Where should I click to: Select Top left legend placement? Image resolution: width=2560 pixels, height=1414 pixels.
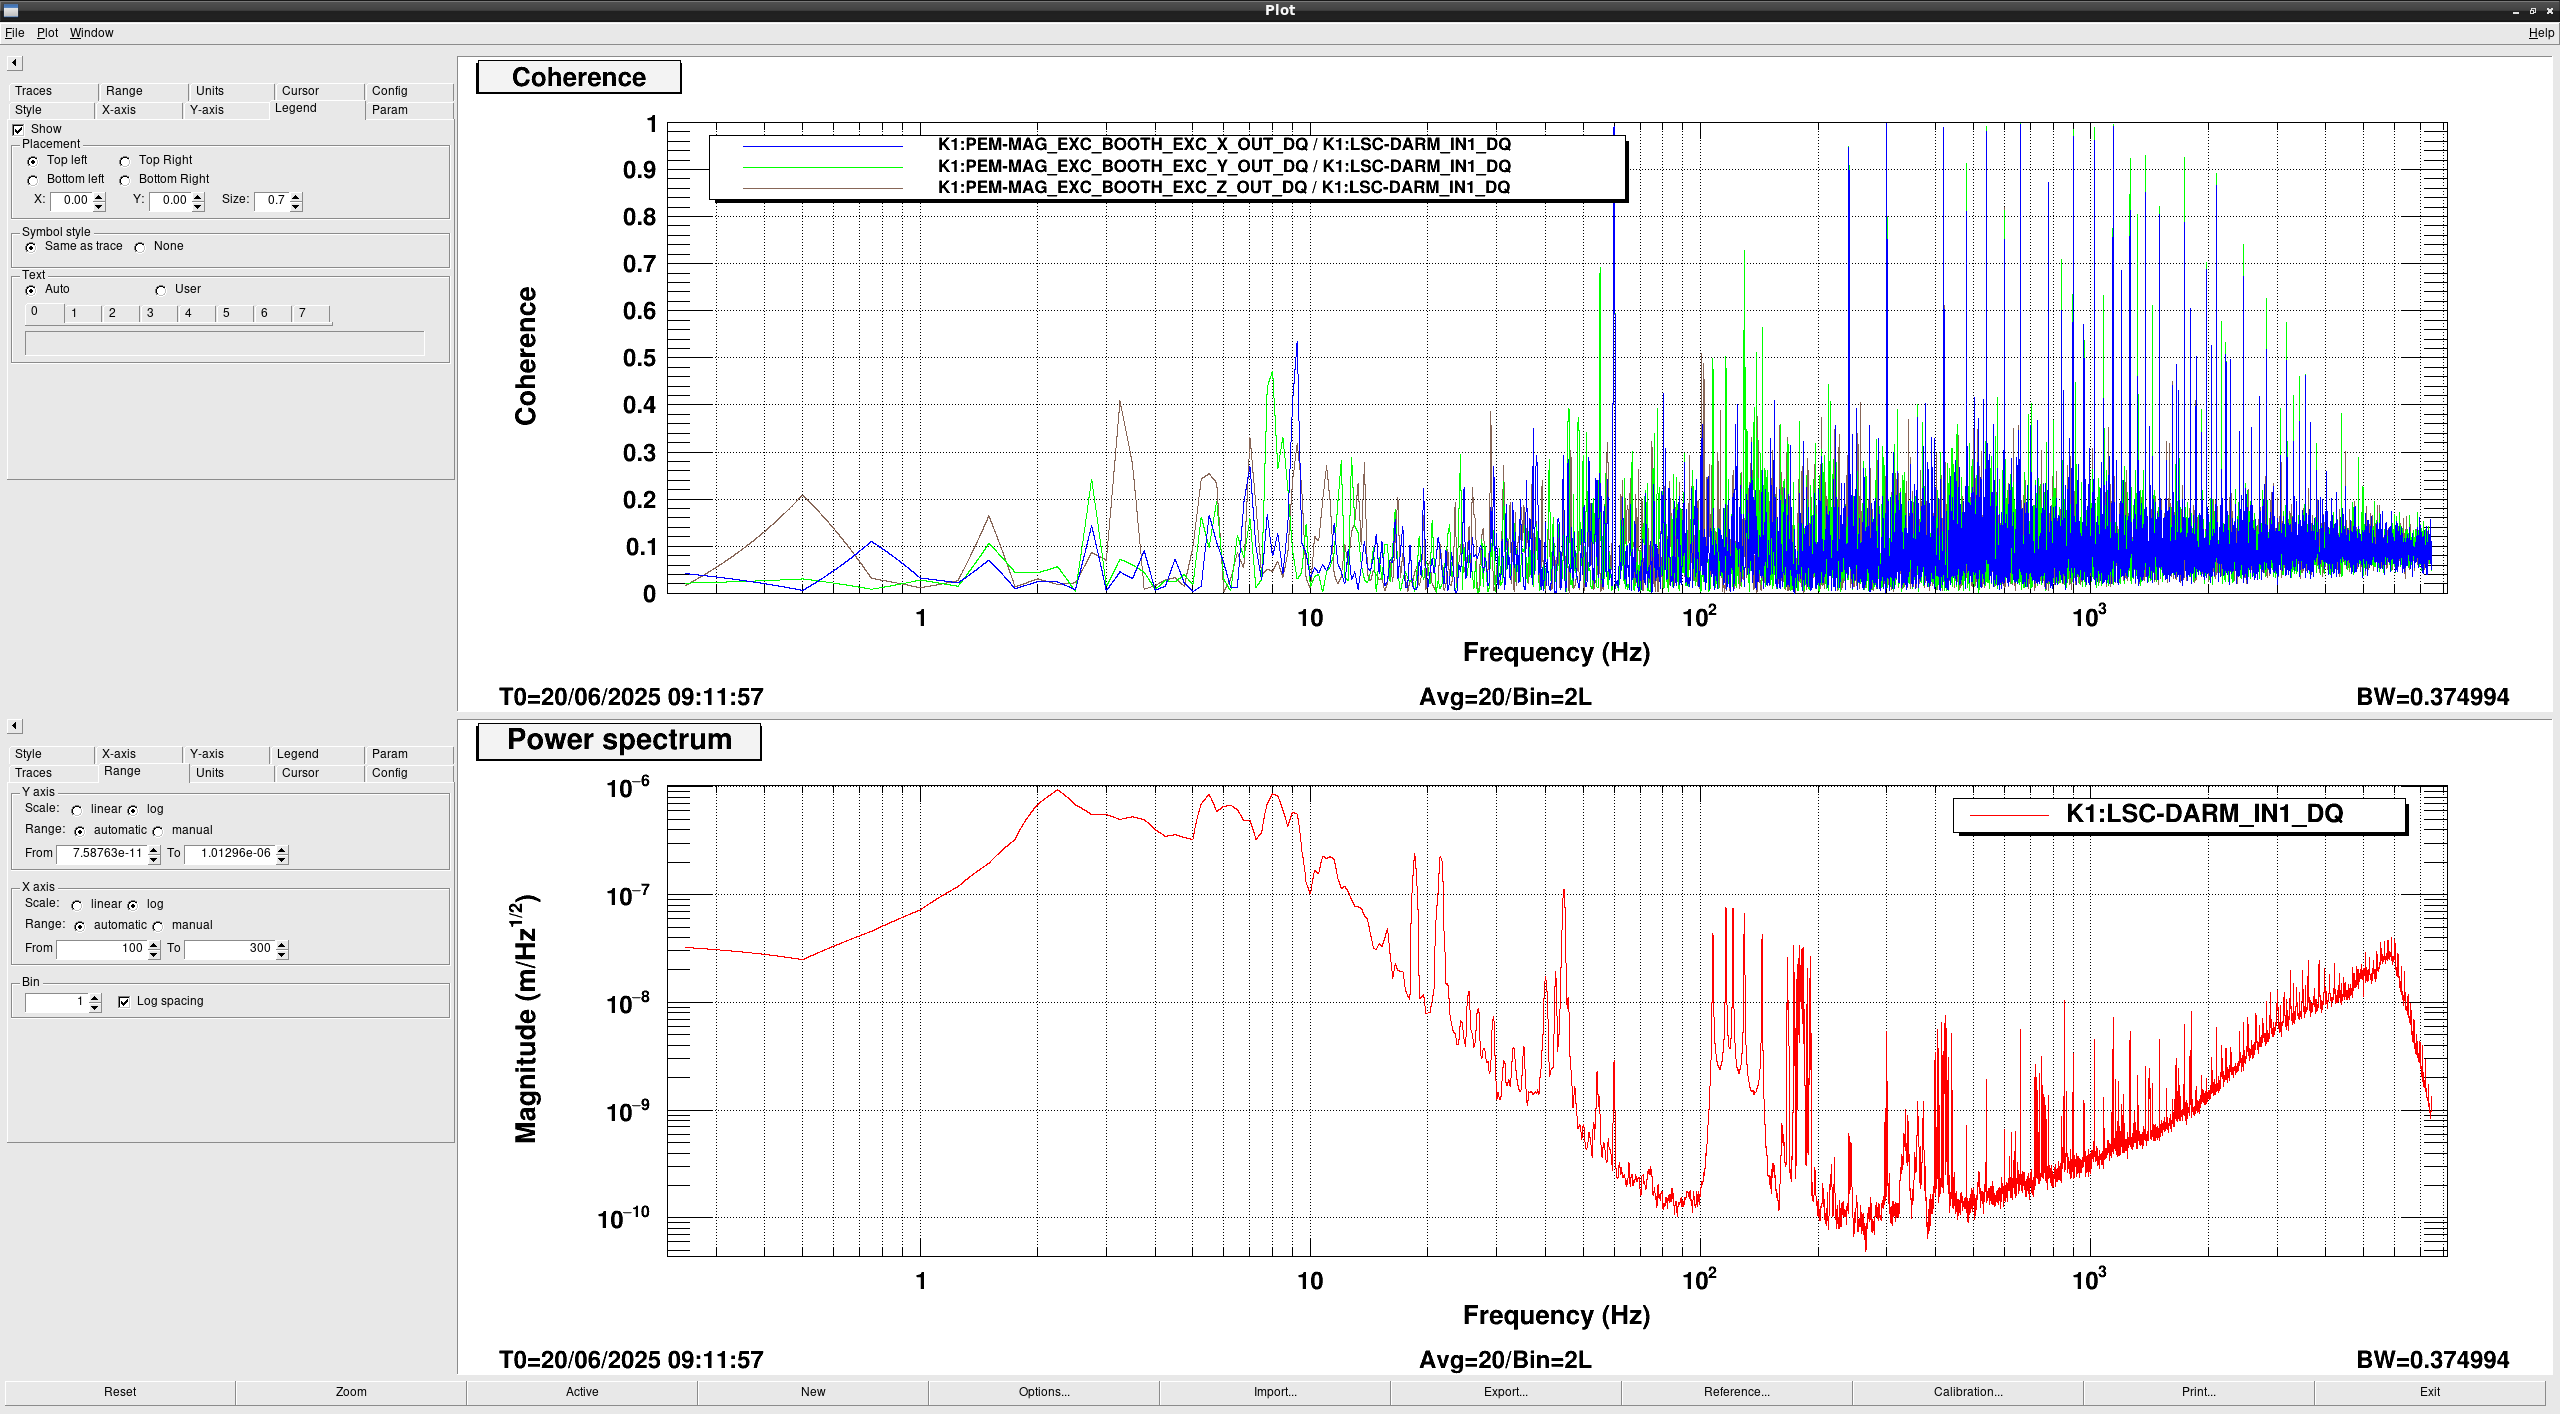(33, 161)
